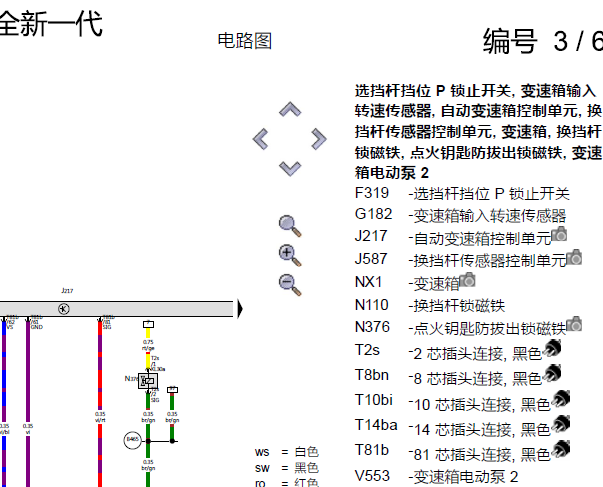Open connector image for T14ba
Screen dimensions: 603x487
pos(561,424)
